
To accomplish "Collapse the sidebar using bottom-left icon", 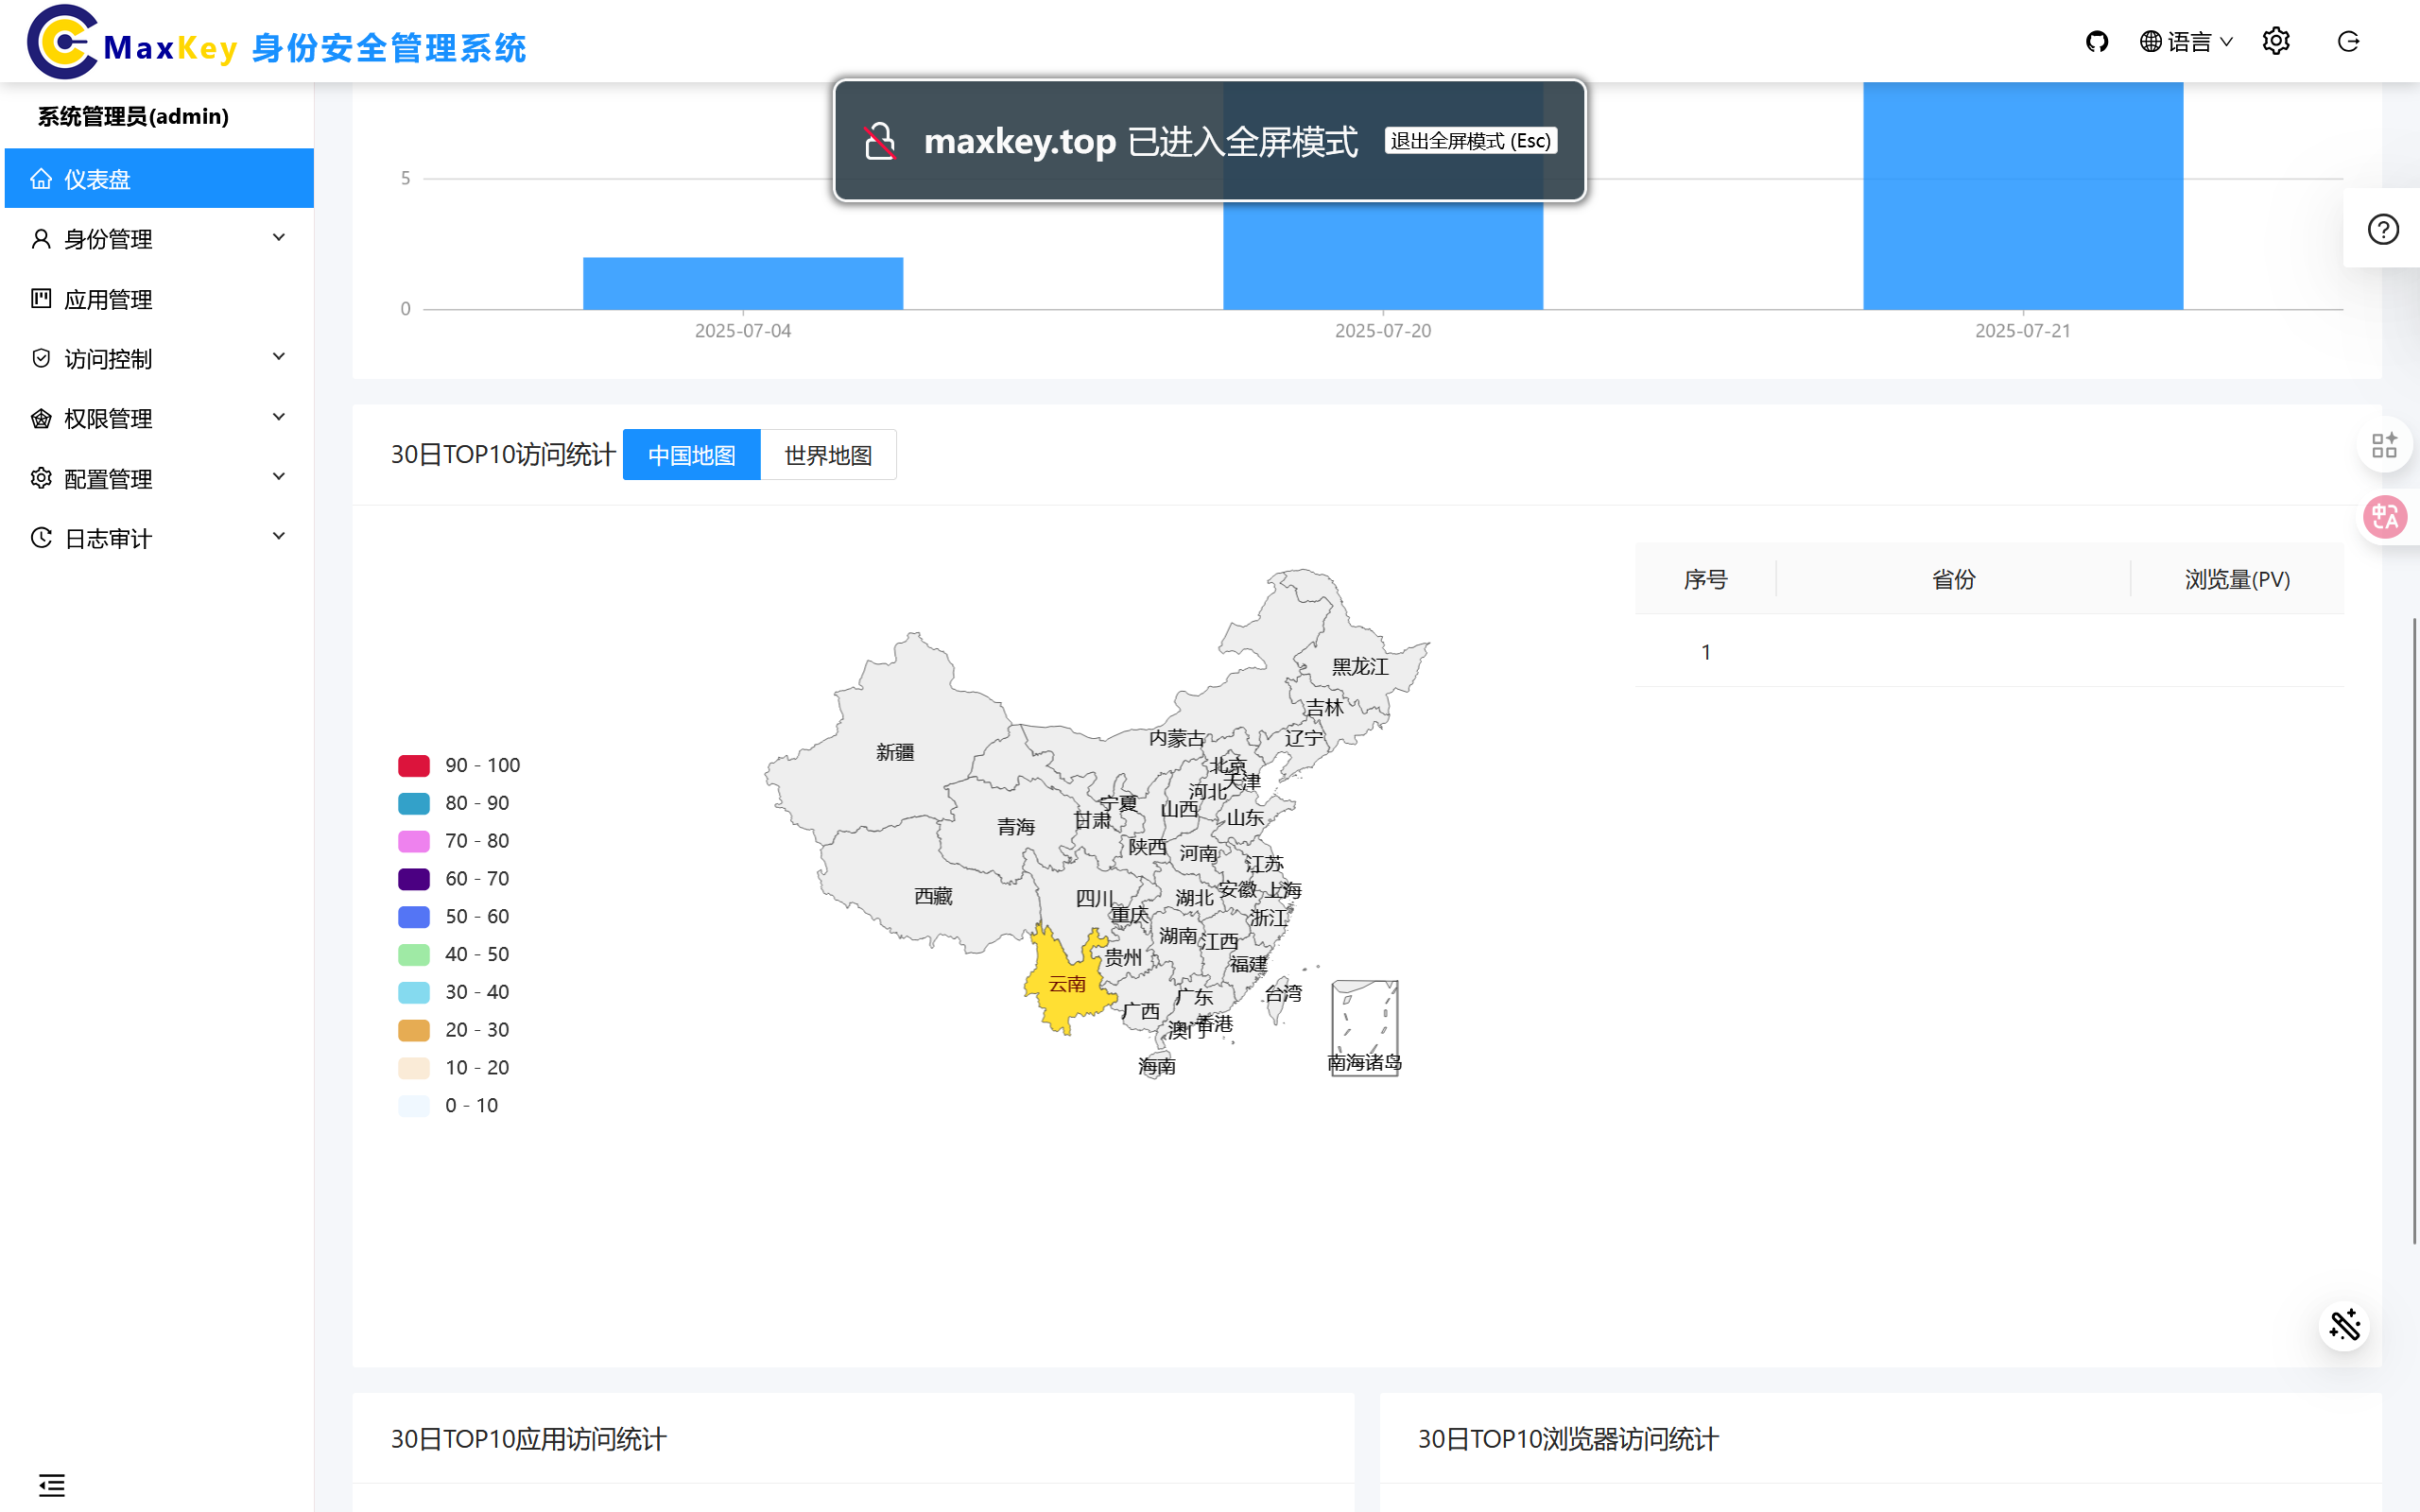I will 52,1485.
